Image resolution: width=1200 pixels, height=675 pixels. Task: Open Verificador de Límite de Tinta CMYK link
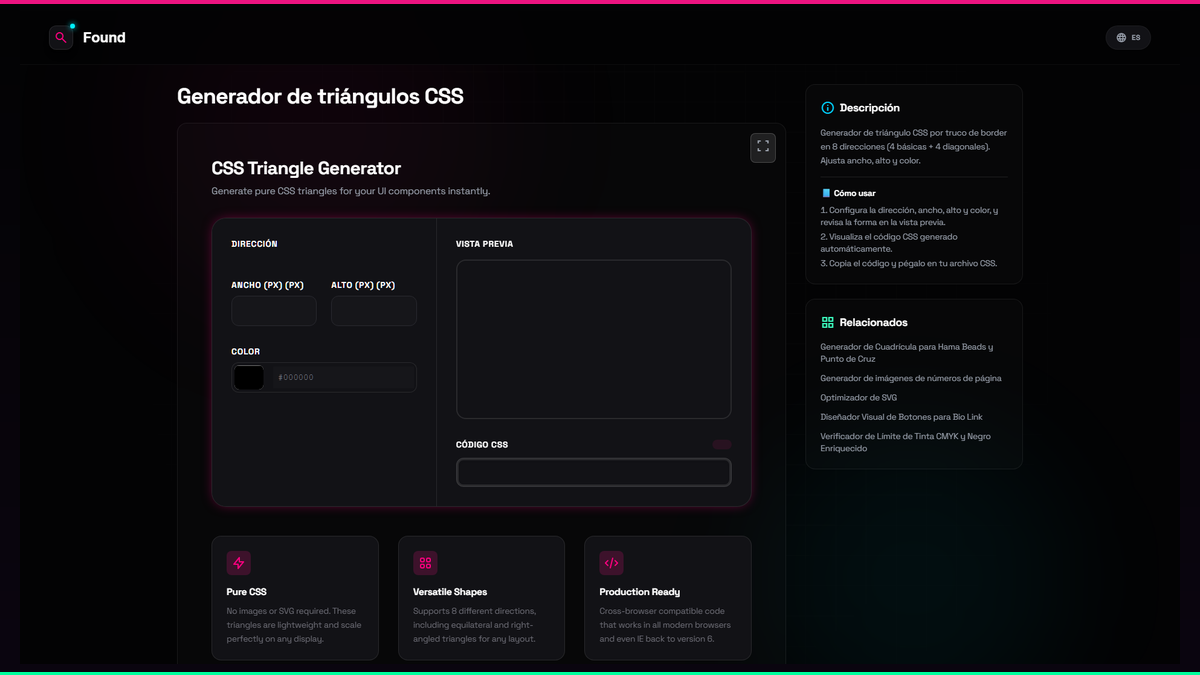(905, 442)
